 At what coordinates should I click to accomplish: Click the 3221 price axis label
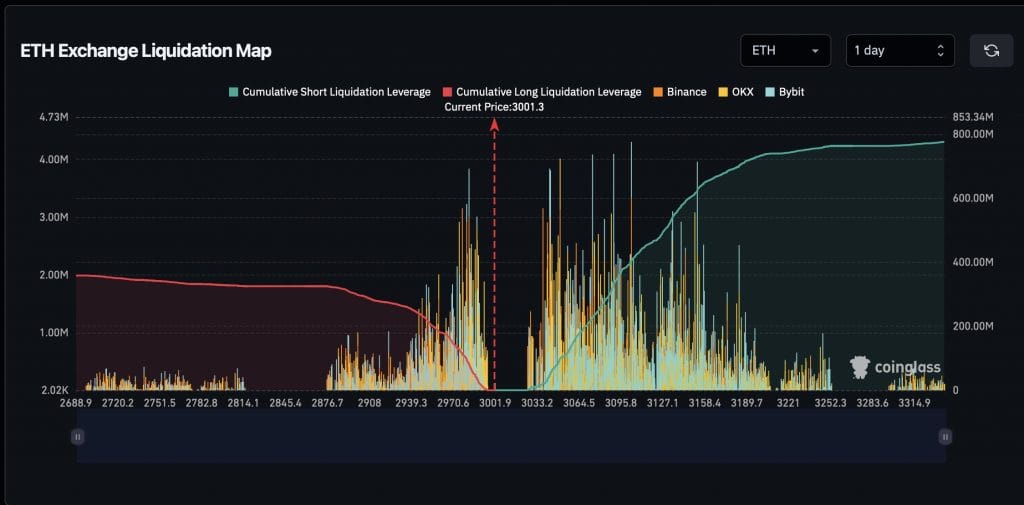point(788,403)
